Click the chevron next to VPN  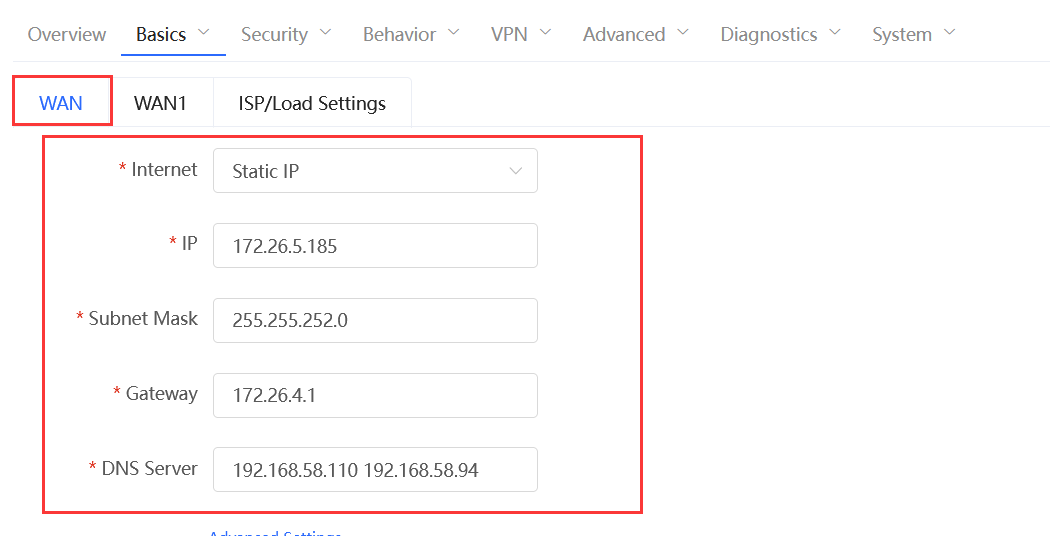click(544, 32)
